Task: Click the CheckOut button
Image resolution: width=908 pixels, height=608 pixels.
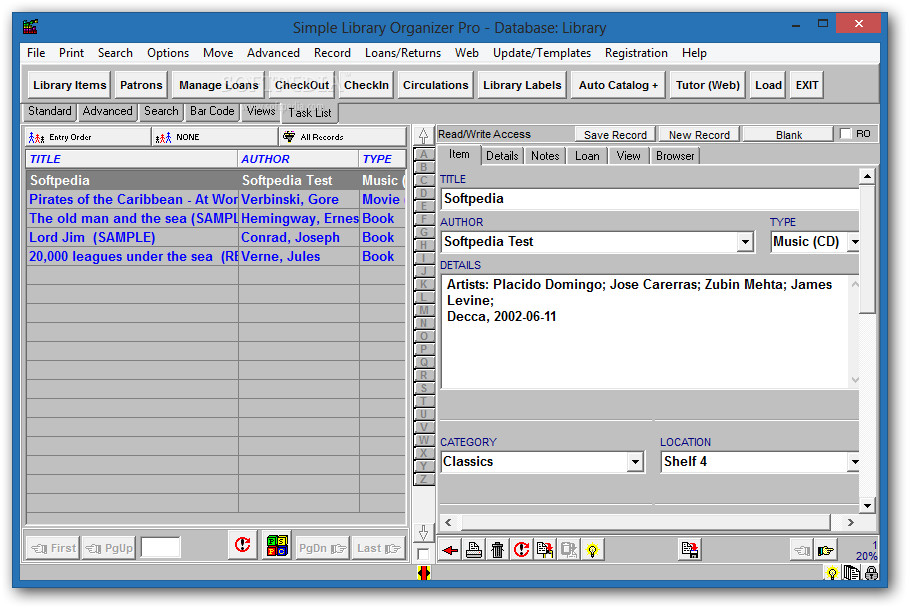Action: [302, 85]
